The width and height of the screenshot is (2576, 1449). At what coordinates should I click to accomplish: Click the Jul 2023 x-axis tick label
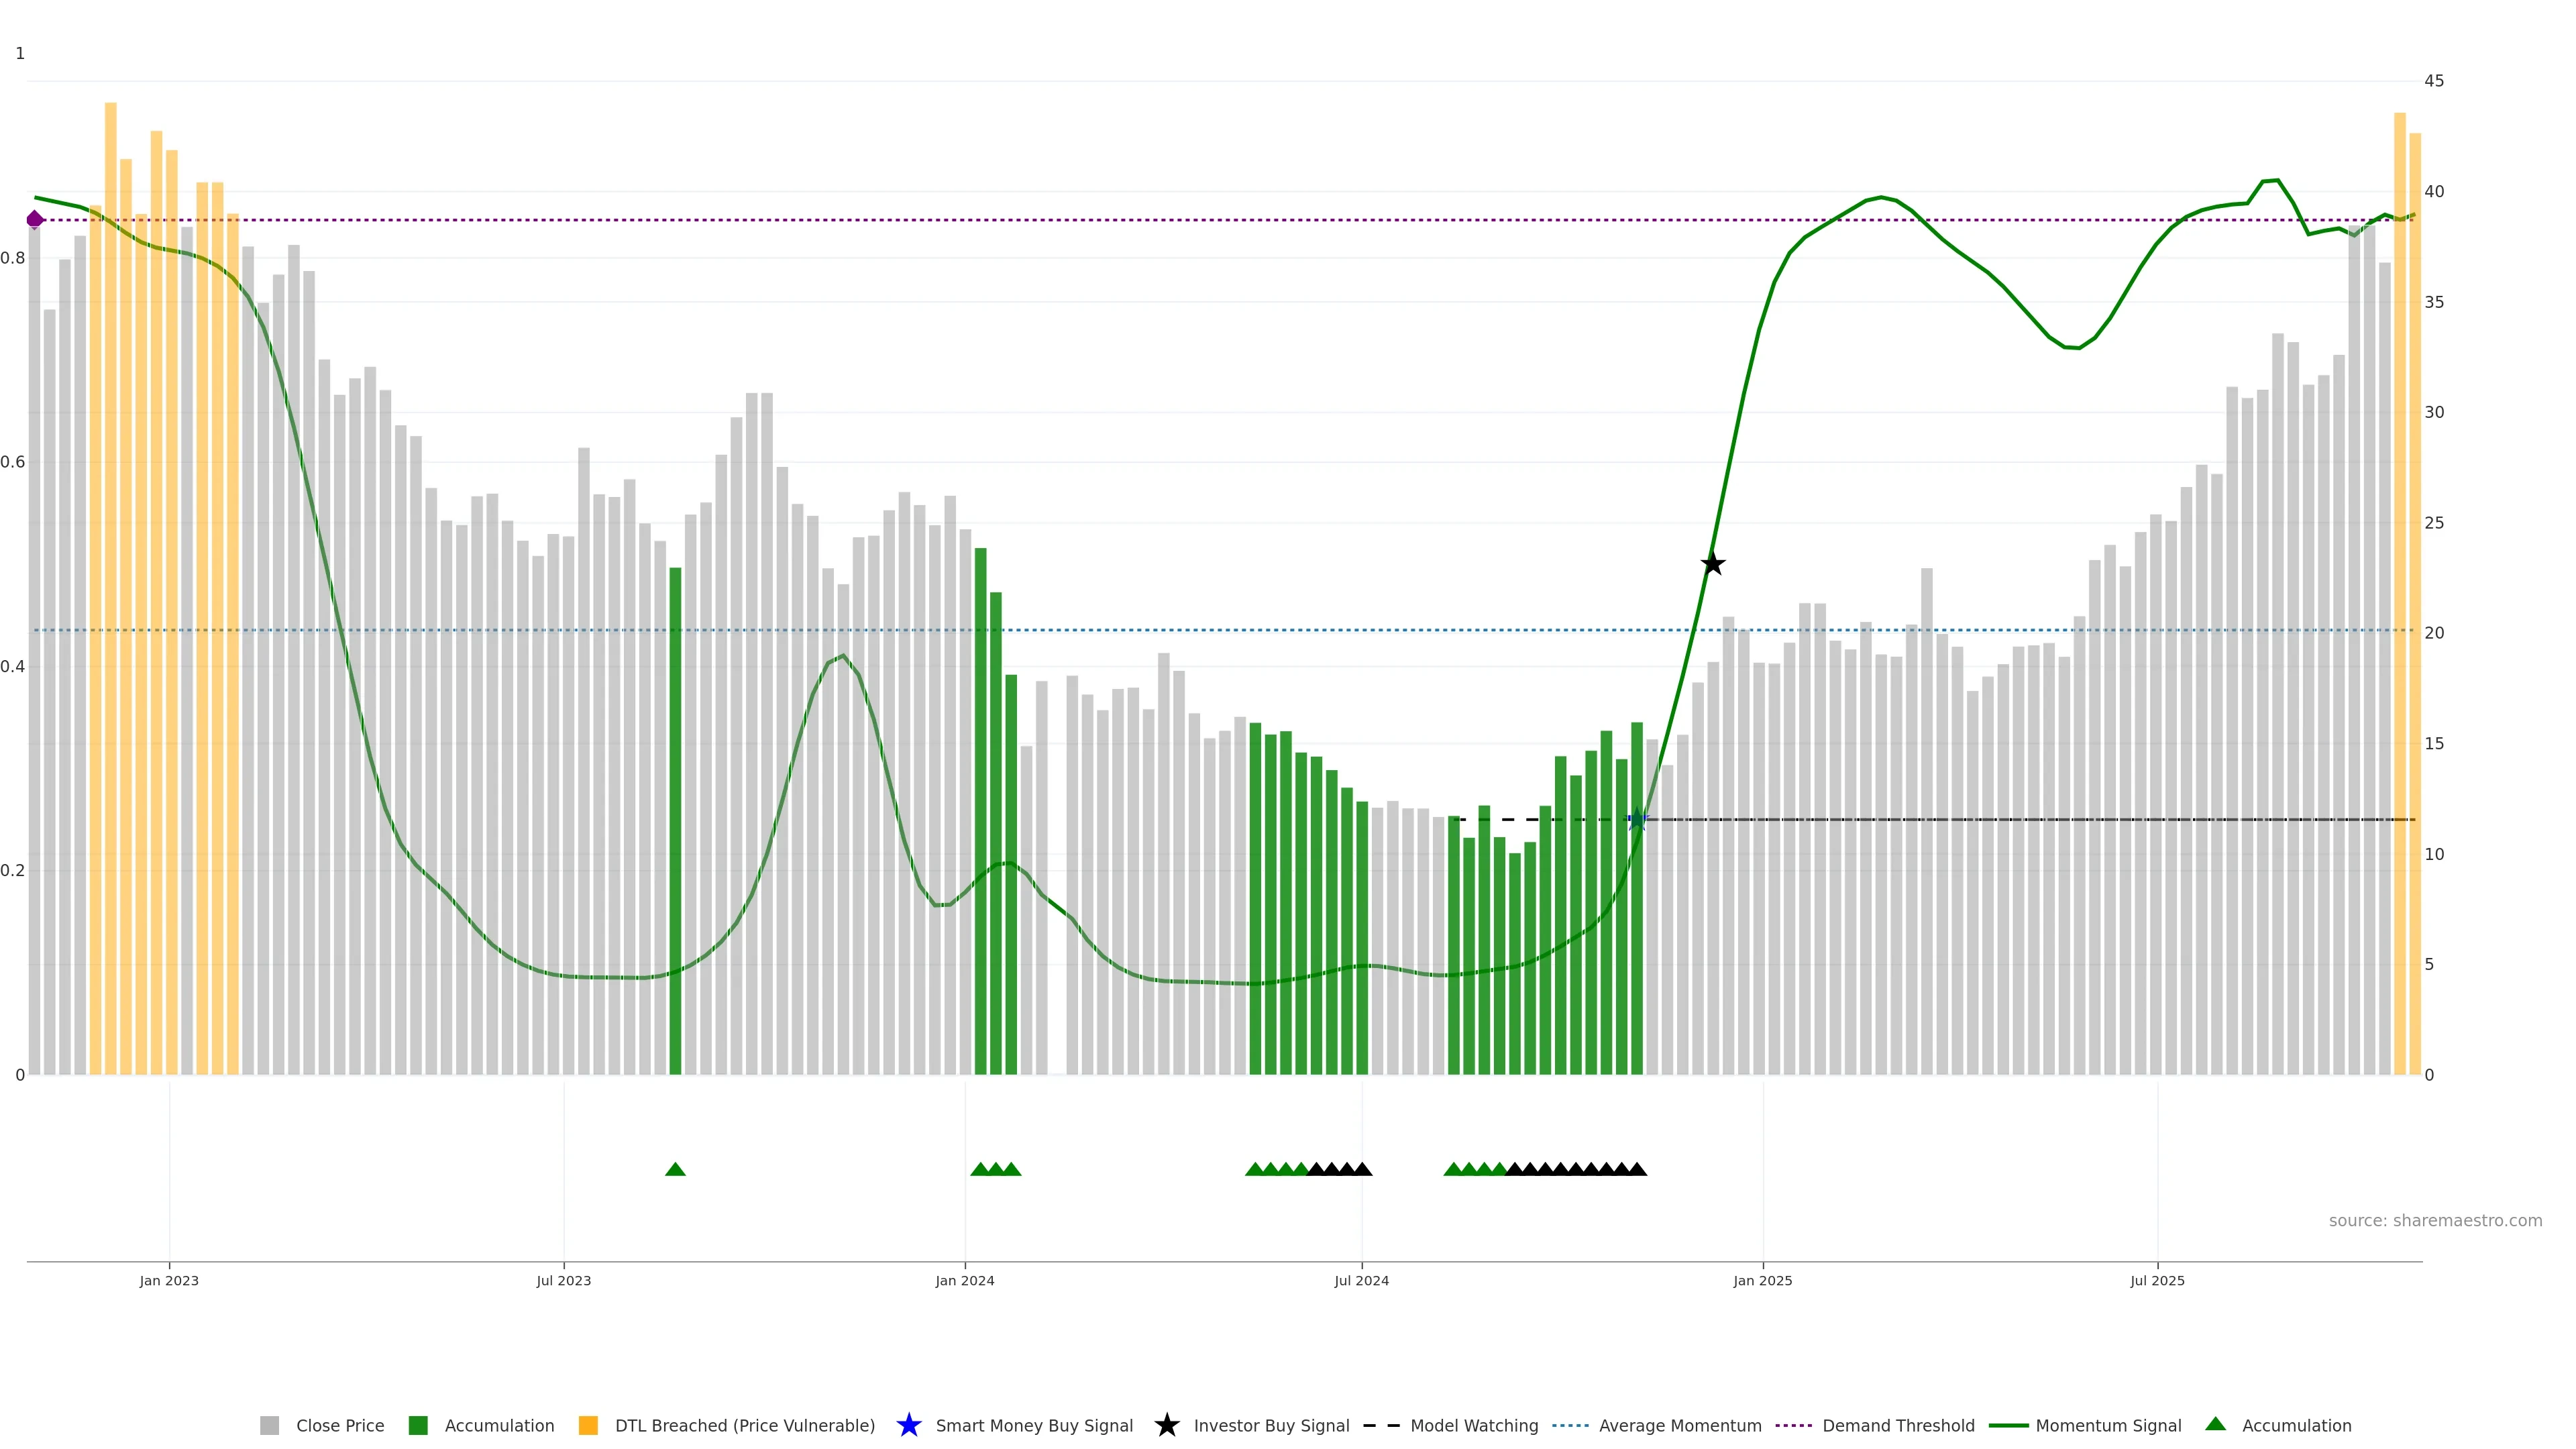coord(563,1280)
